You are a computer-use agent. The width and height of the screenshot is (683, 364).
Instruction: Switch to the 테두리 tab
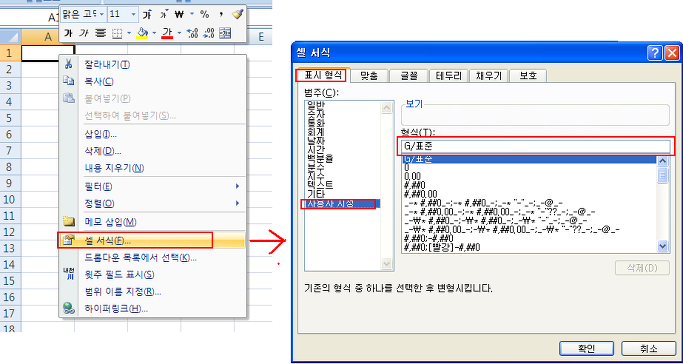pyautogui.click(x=449, y=76)
